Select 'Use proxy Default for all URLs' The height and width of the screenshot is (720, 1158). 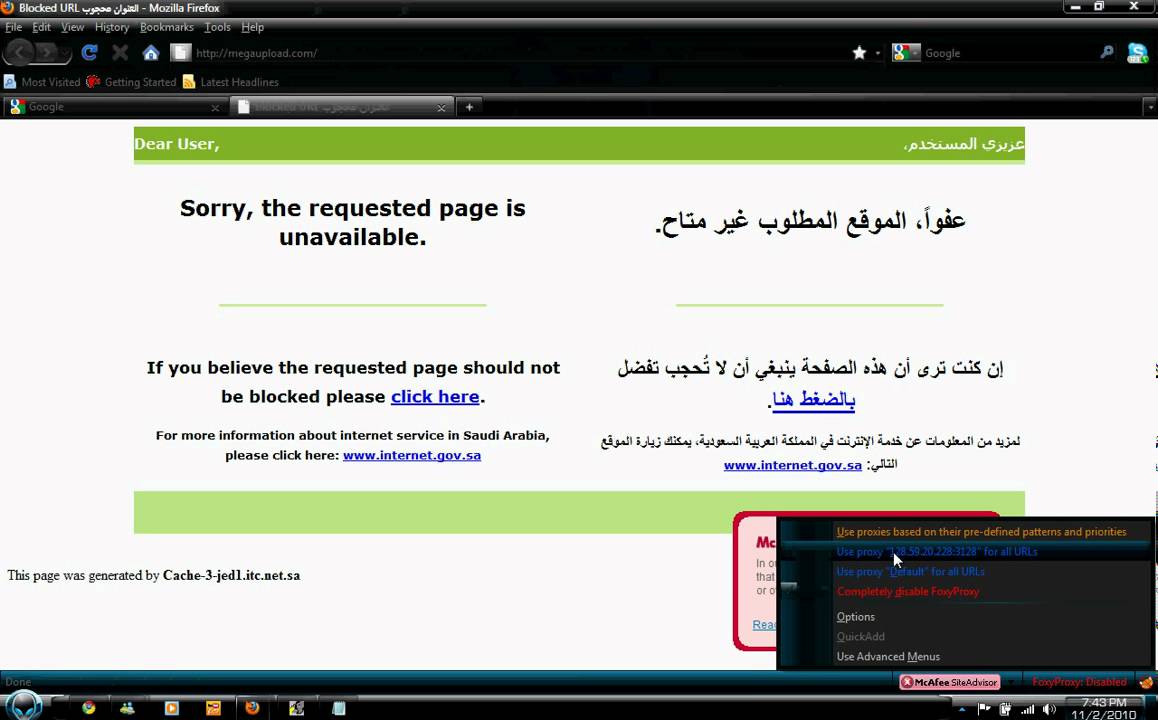910,572
